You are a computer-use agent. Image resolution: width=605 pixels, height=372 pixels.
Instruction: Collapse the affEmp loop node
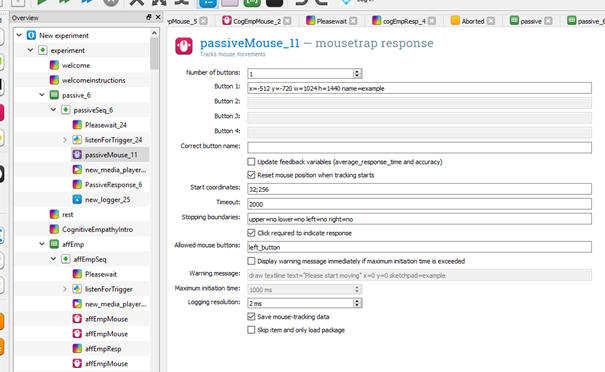[x=42, y=244]
